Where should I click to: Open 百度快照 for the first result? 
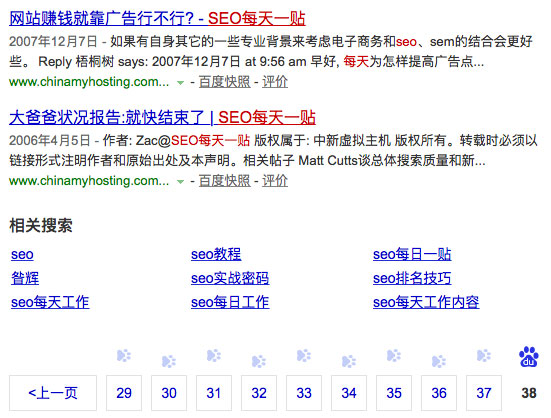[x=225, y=82]
